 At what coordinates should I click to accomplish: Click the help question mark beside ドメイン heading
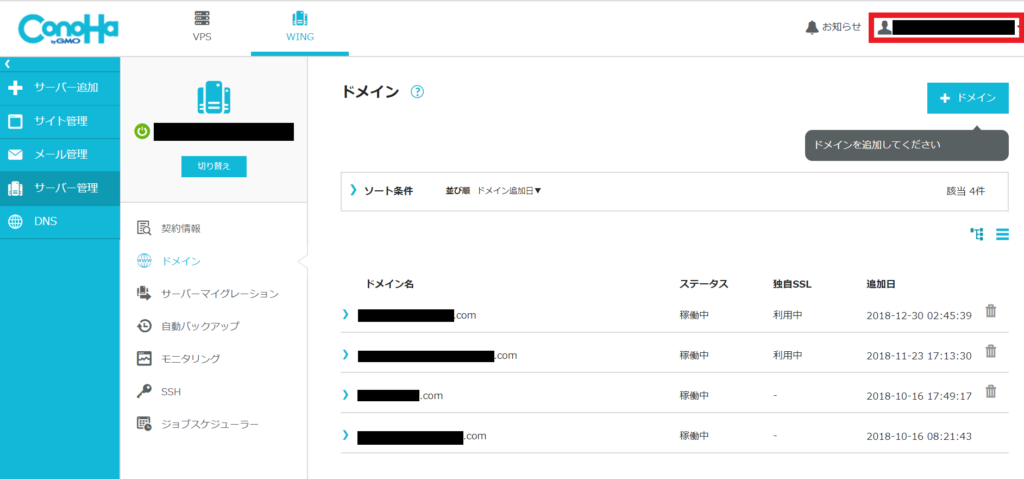click(417, 92)
